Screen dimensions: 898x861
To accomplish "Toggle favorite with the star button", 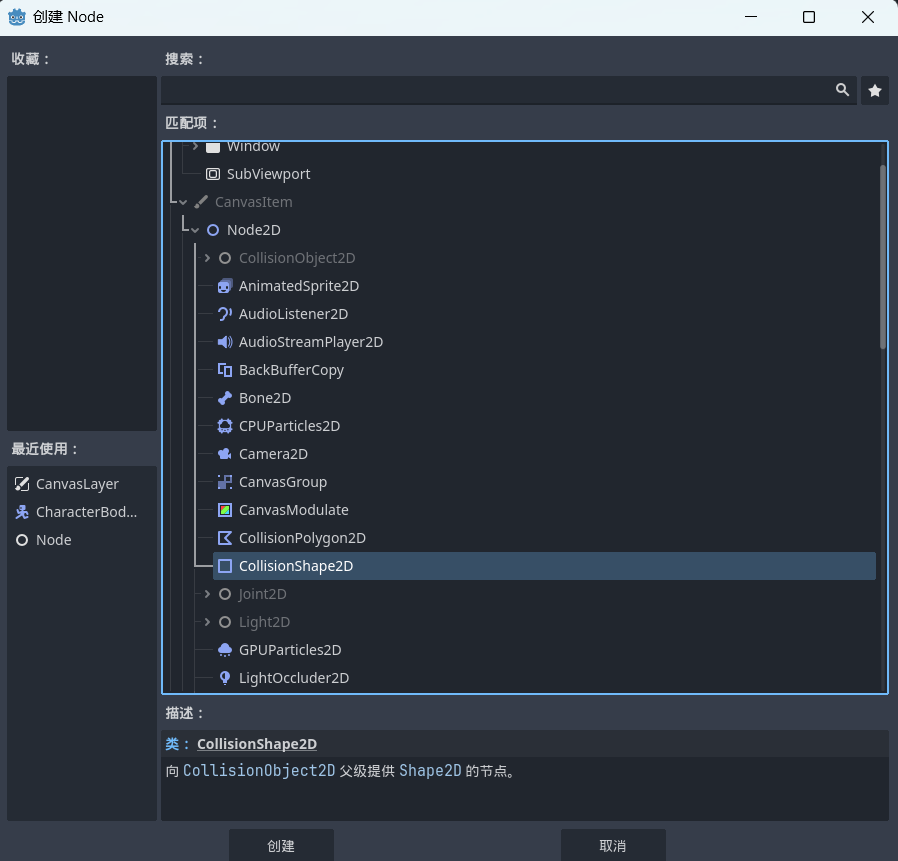I will (x=875, y=90).
